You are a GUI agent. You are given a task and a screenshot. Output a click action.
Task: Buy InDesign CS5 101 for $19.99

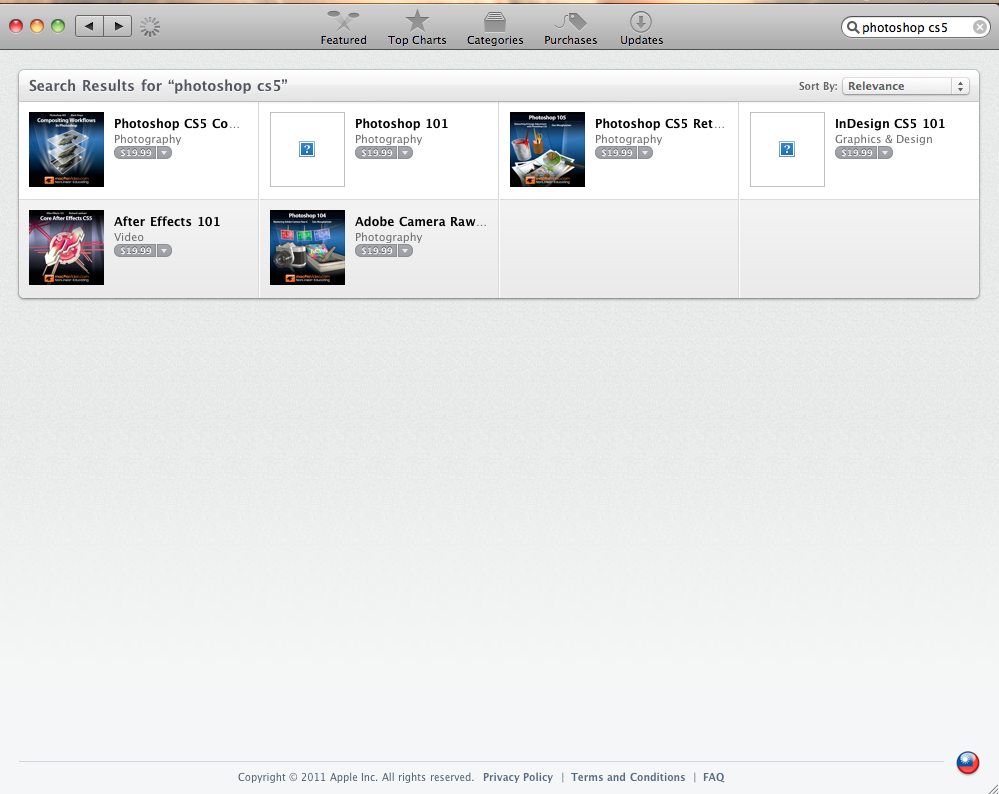[x=856, y=153]
